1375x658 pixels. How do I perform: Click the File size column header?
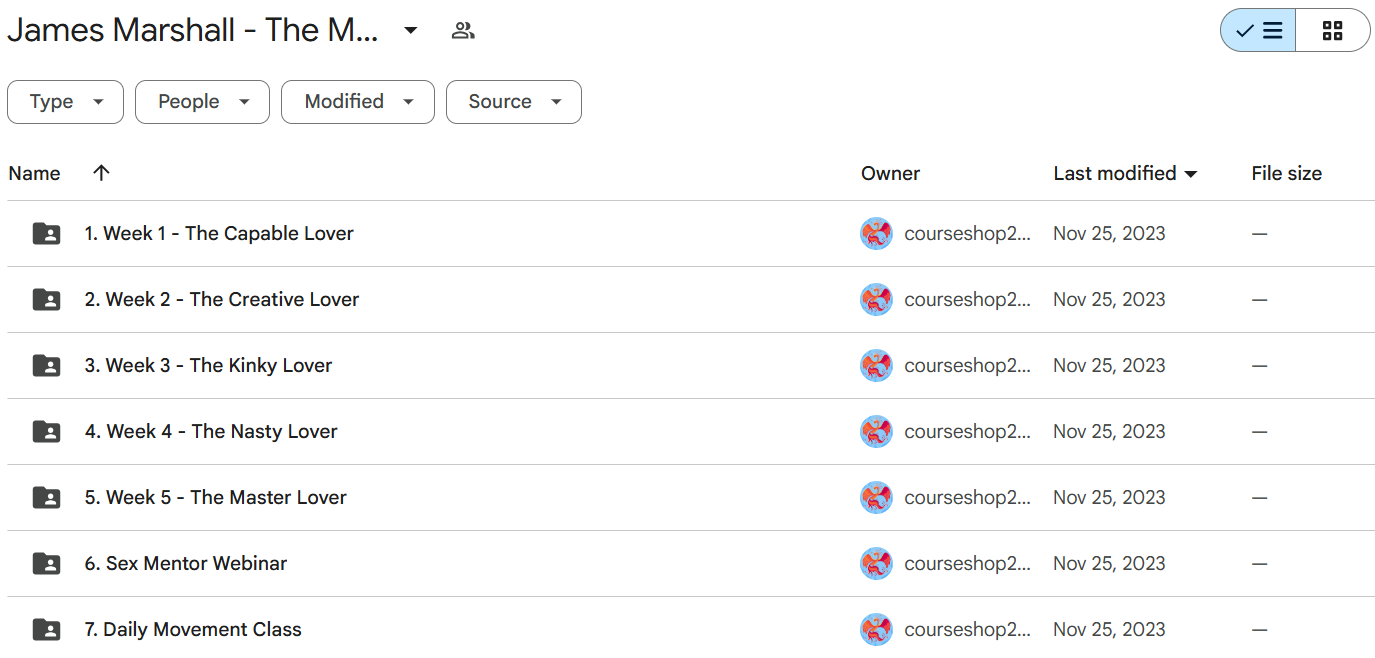1286,173
